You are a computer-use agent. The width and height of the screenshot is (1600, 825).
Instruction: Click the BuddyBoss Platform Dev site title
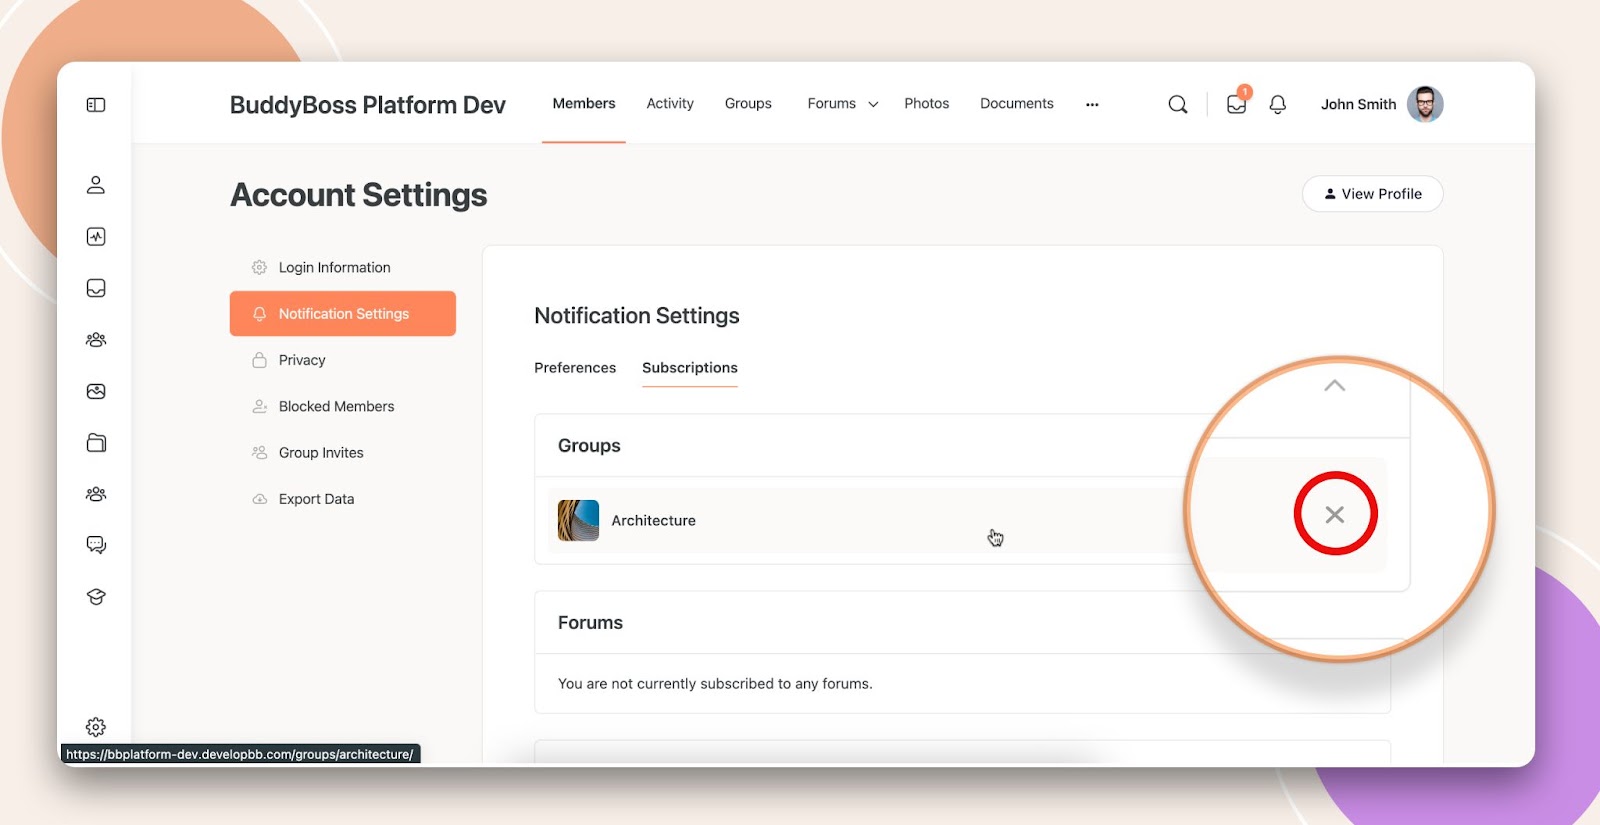(x=368, y=105)
